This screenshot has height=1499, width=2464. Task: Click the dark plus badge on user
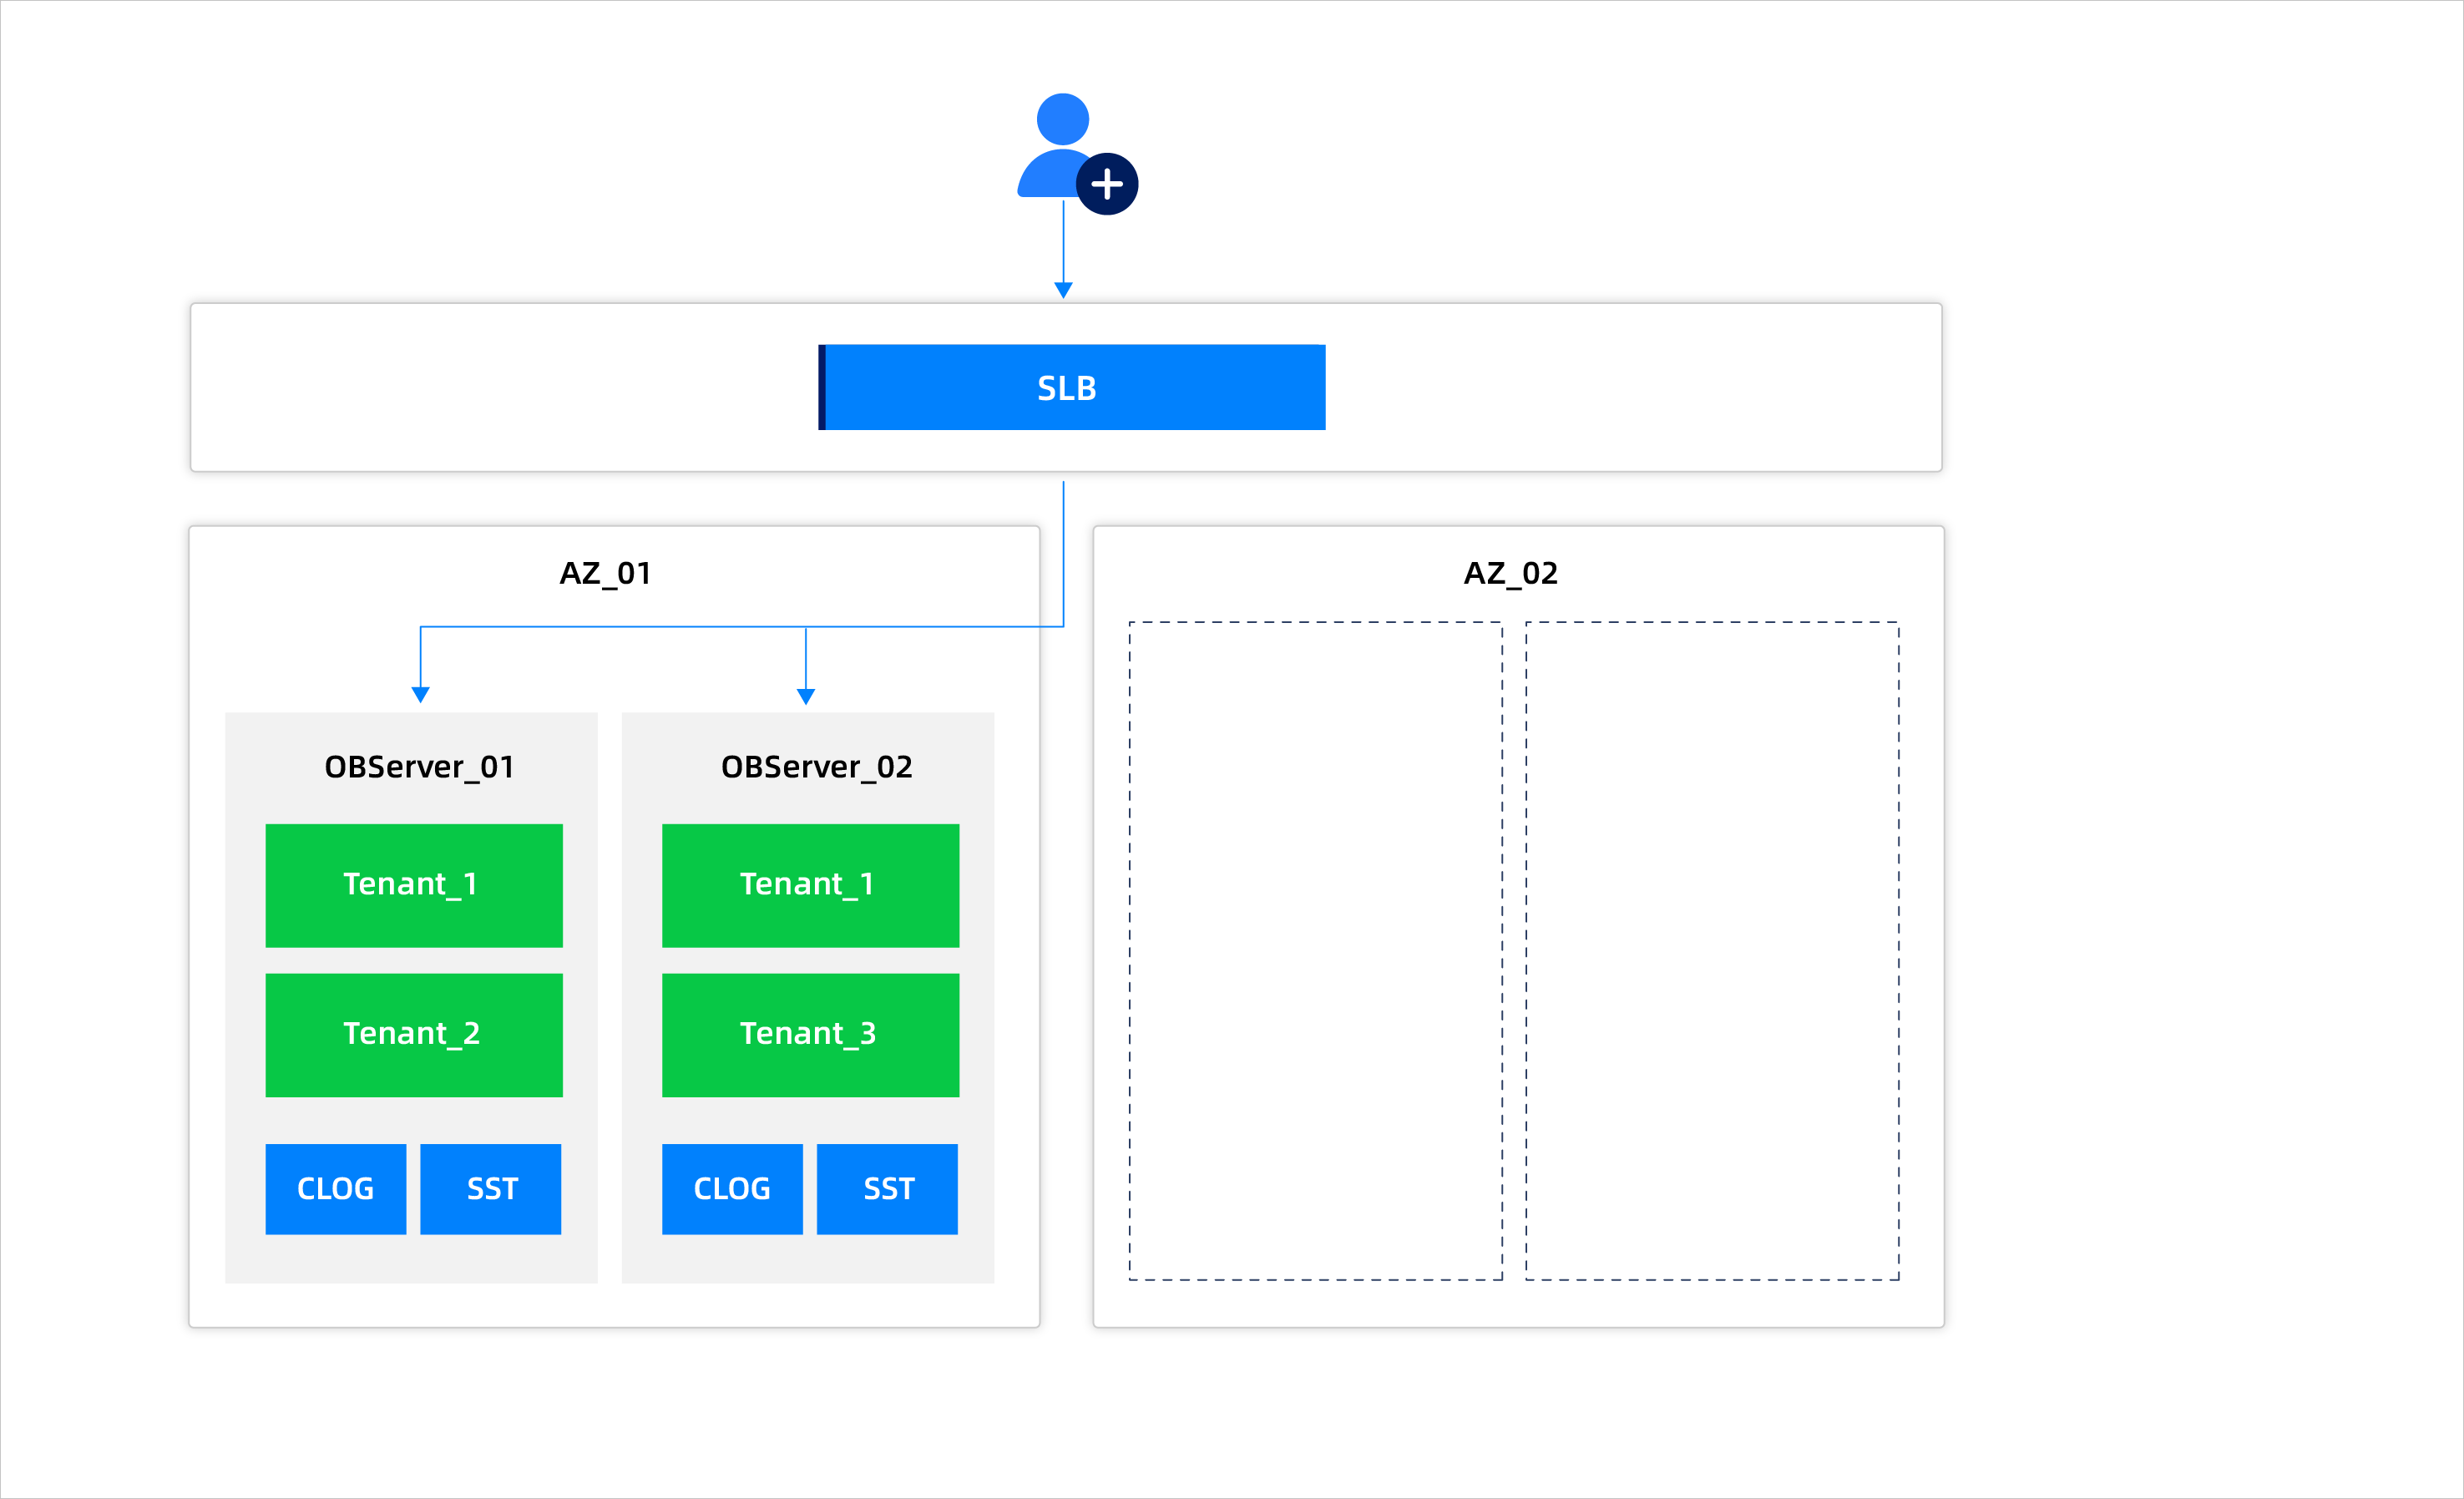point(1107,184)
